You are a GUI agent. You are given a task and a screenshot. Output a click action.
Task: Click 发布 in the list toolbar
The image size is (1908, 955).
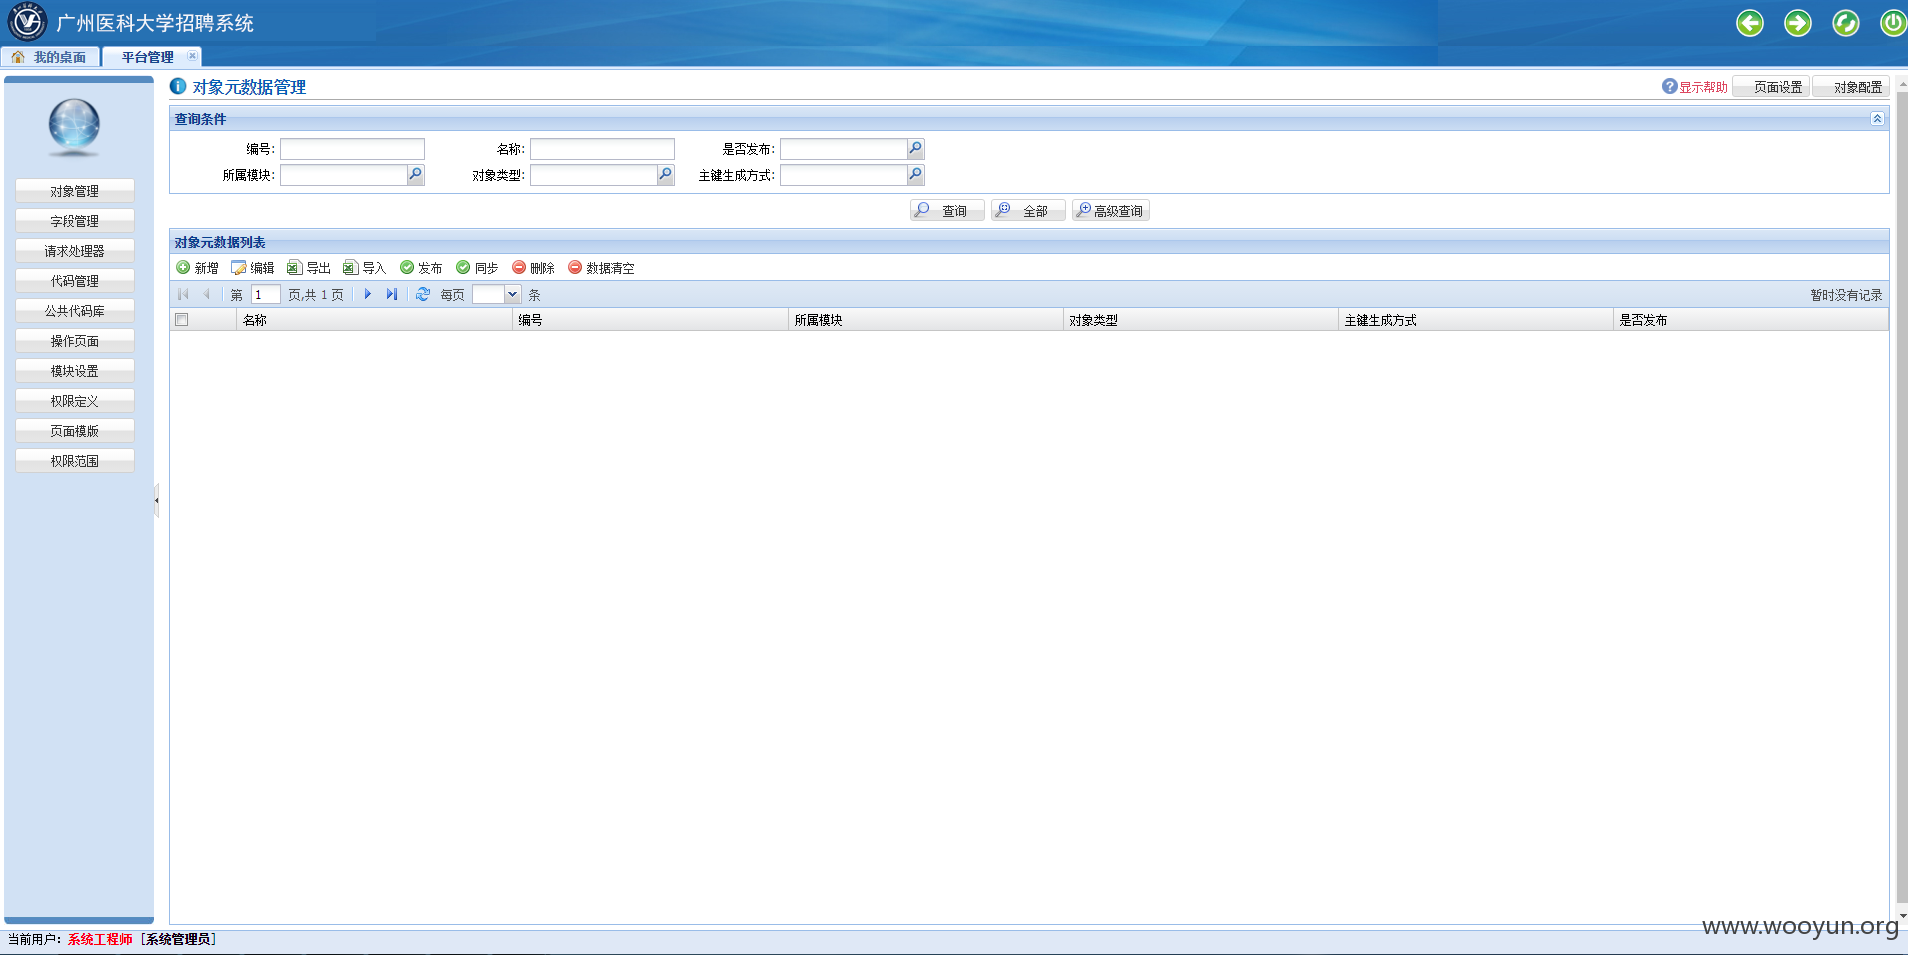421,268
